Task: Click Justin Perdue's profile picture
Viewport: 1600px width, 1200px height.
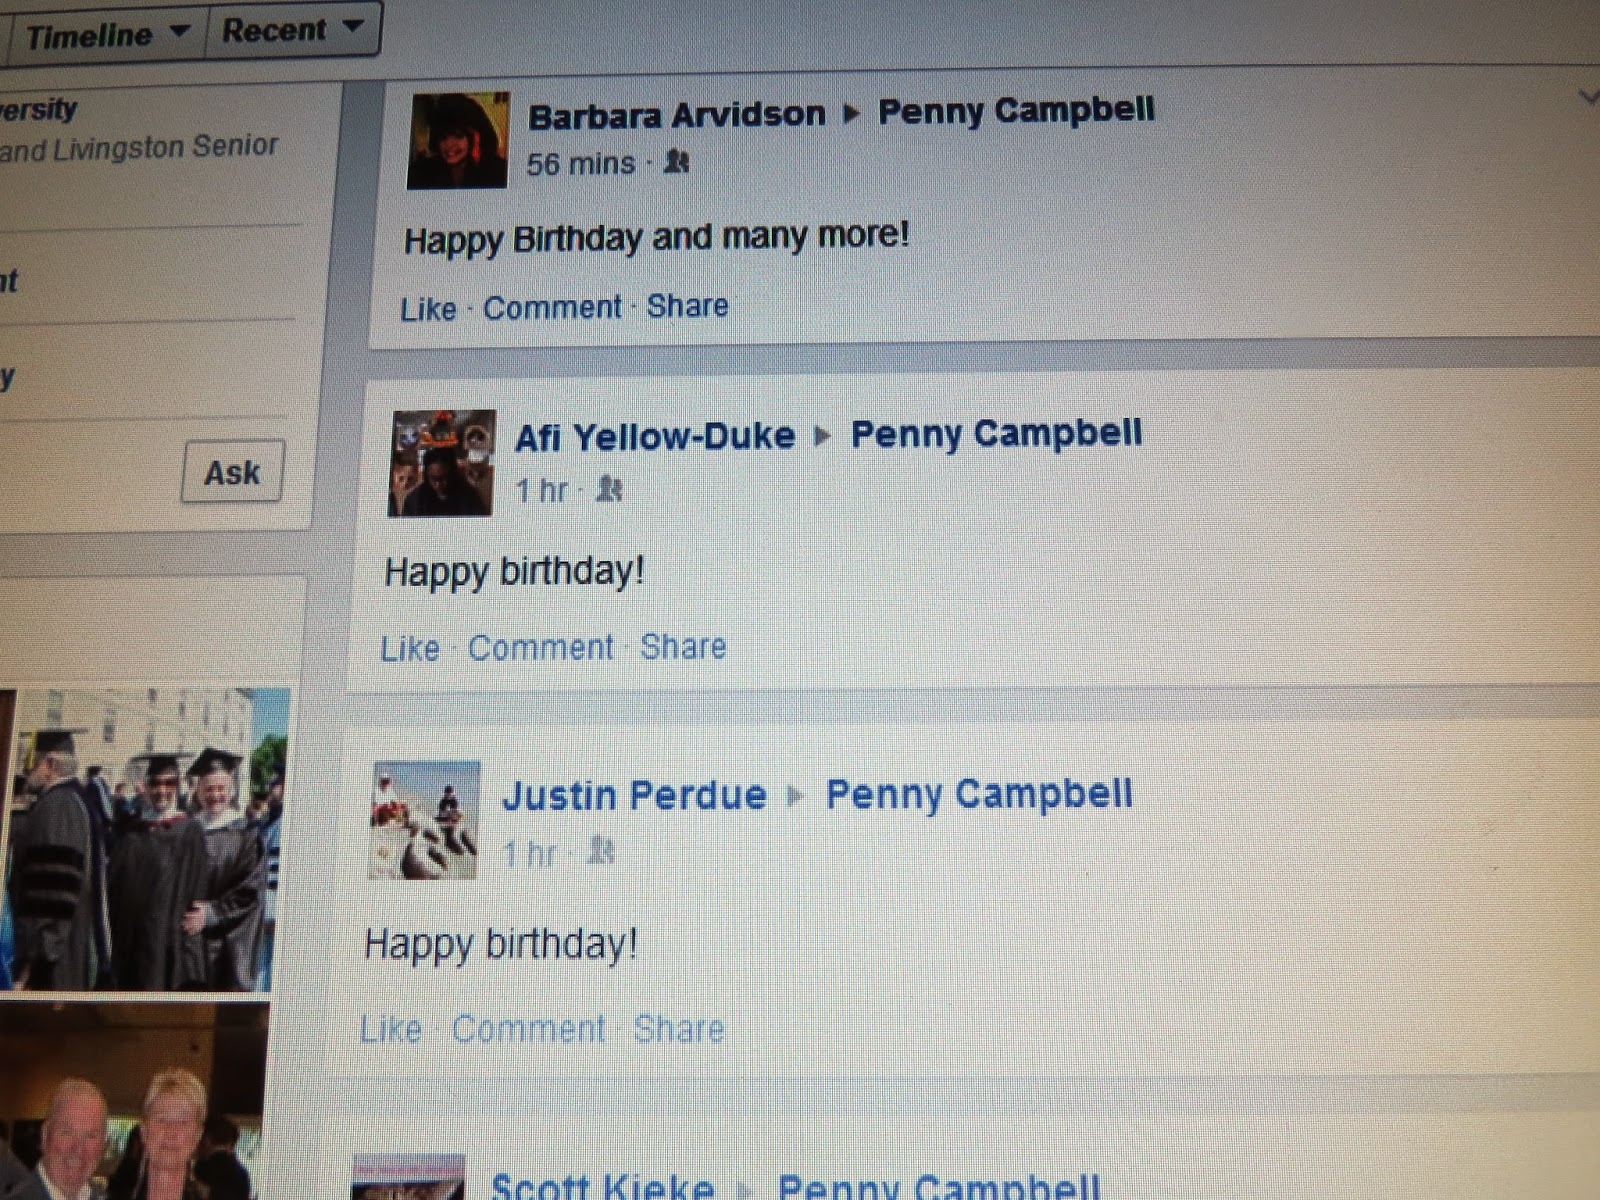Action: [425, 820]
